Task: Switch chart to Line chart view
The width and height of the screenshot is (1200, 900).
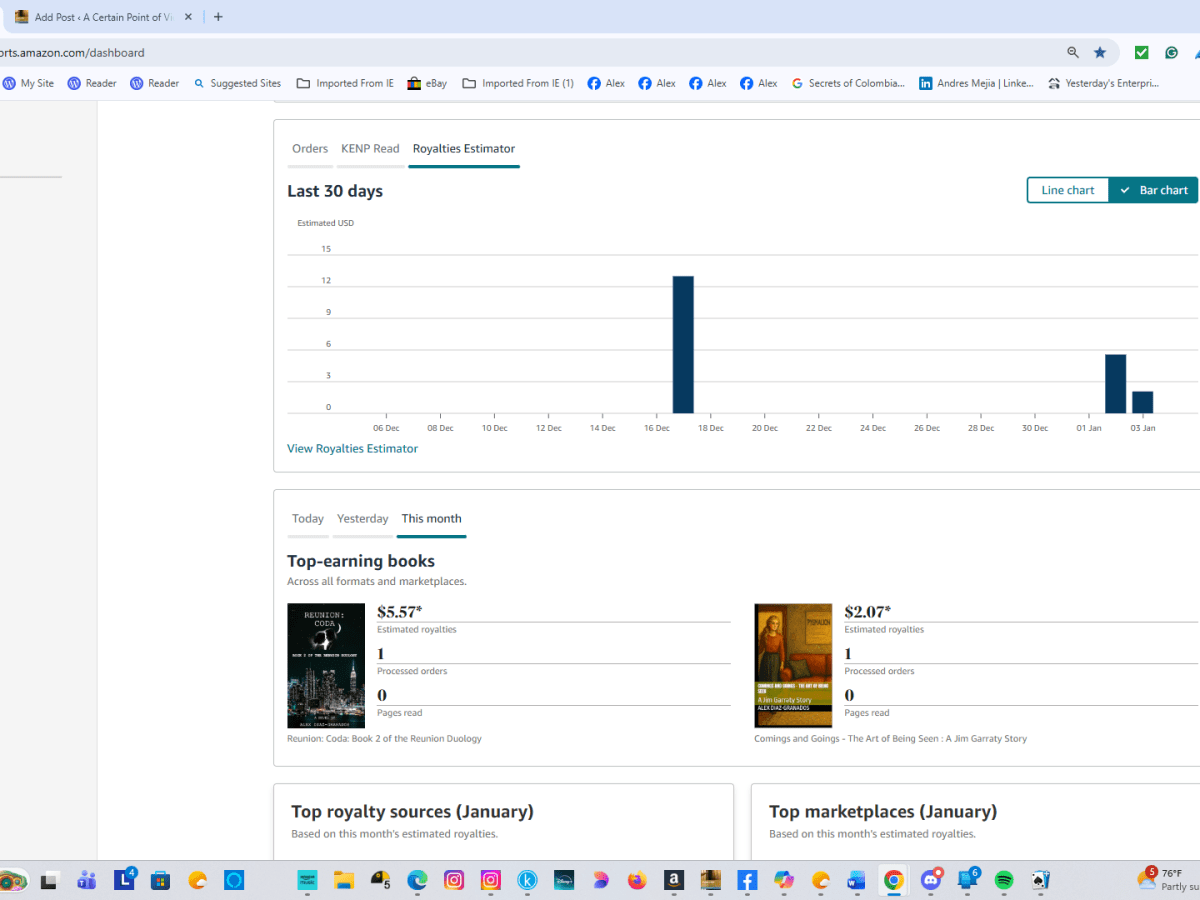Action: pyautogui.click(x=1067, y=190)
